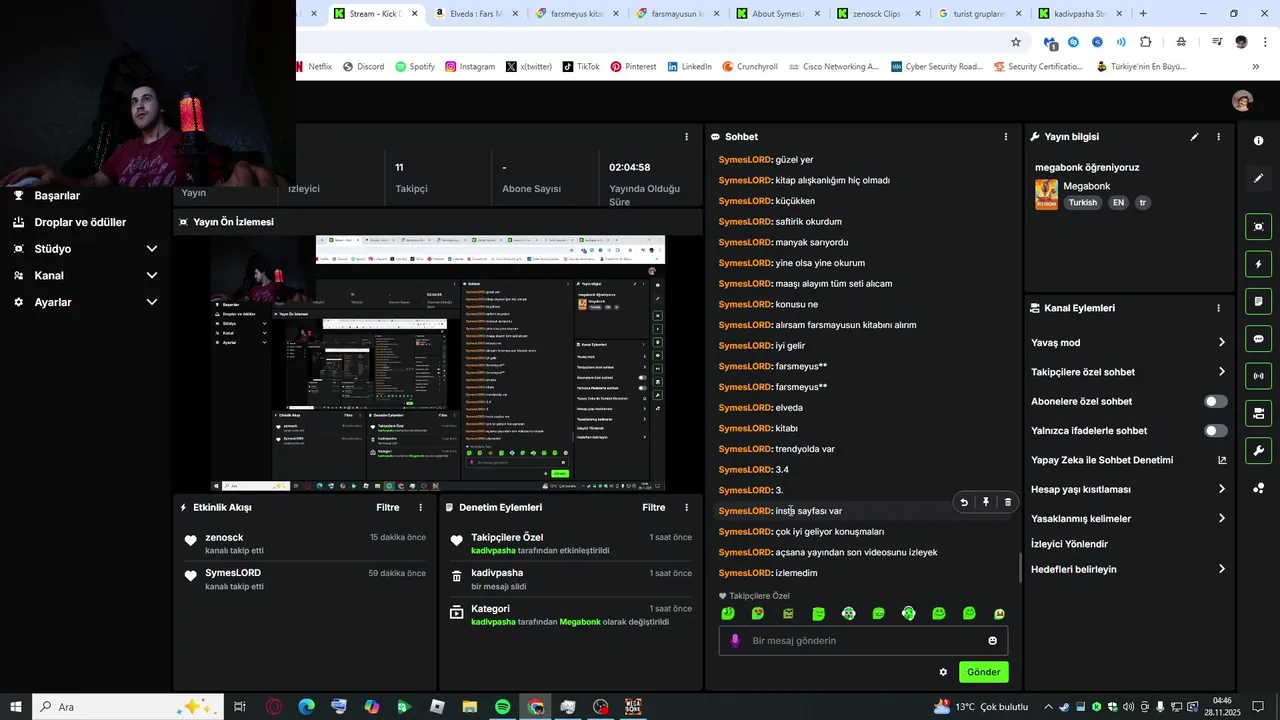Switch to the 'About SymesL' tab
The image size is (1280, 720).
[778, 14]
